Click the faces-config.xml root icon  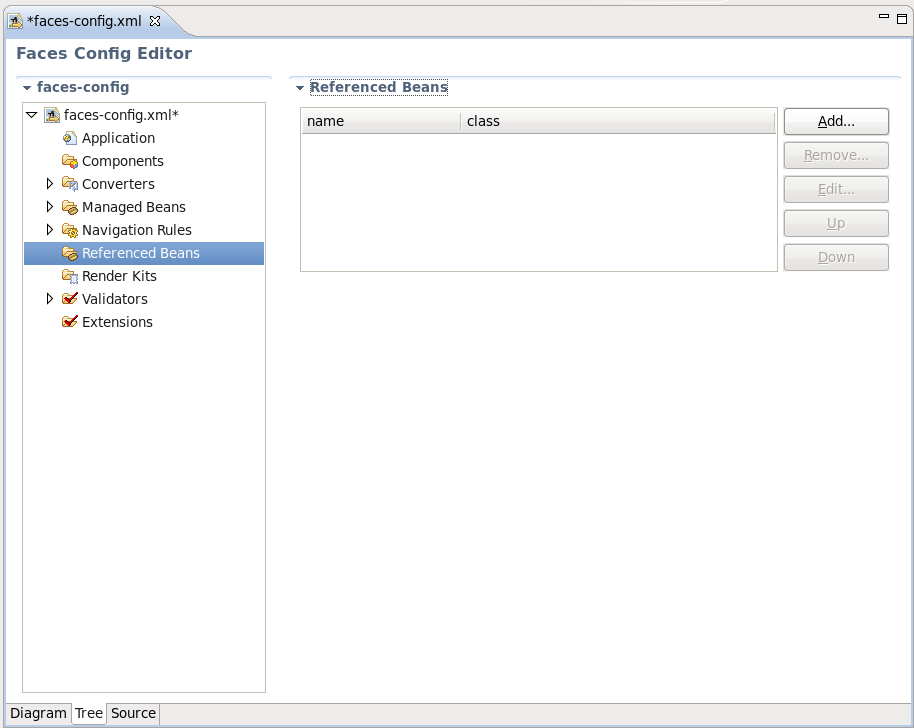[50, 115]
